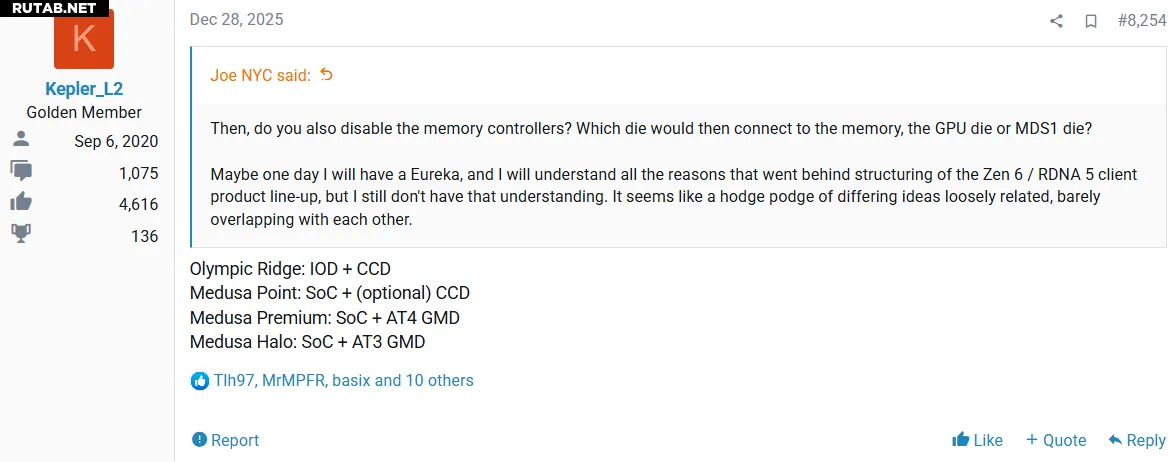Click the 'Joe NYC said:' quote header
Viewport: 1176px width, 462px height.
260,75
